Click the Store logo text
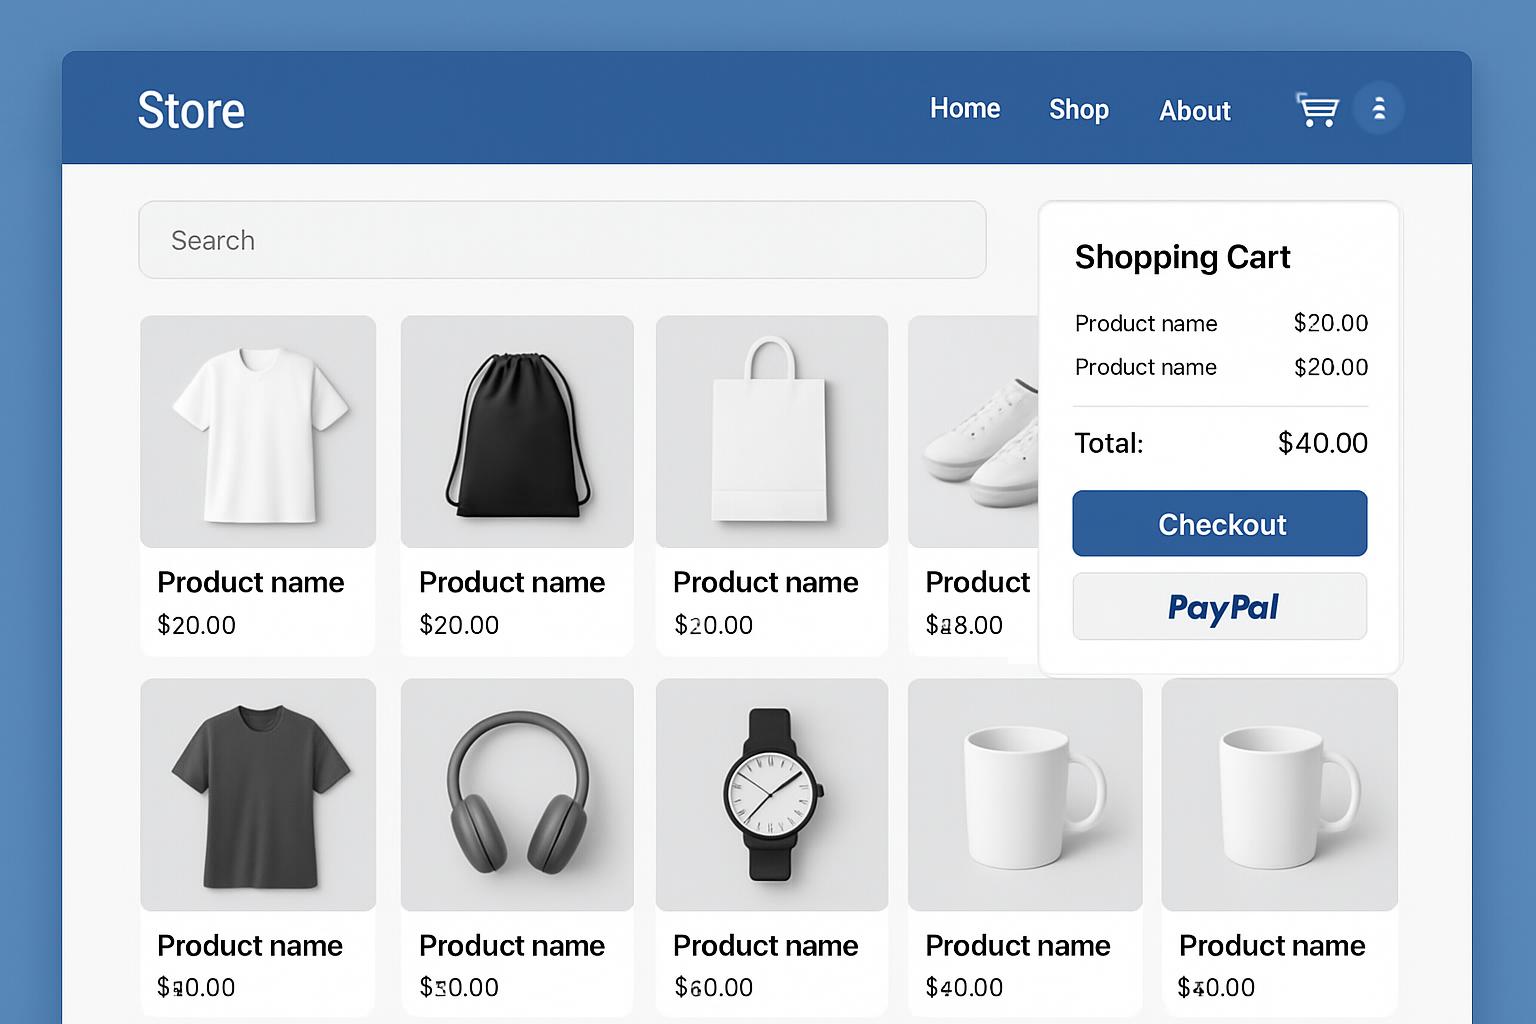 pyautogui.click(x=191, y=110)
